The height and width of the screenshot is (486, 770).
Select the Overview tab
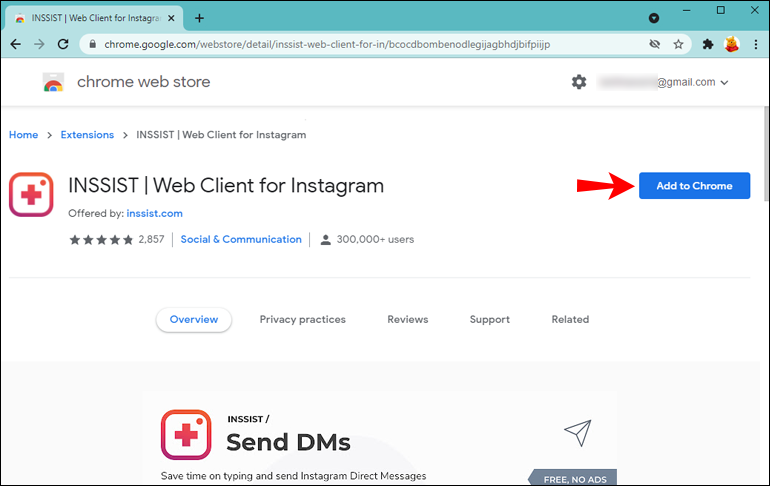[x=194, y=320]
